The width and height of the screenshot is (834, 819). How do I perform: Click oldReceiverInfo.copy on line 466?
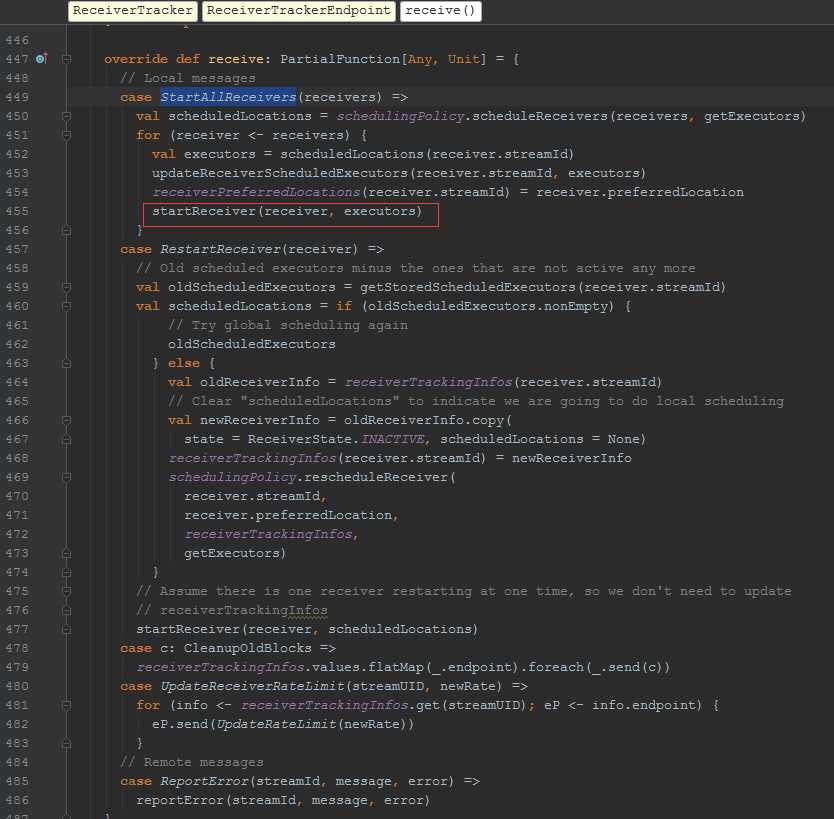coord(424,420)
